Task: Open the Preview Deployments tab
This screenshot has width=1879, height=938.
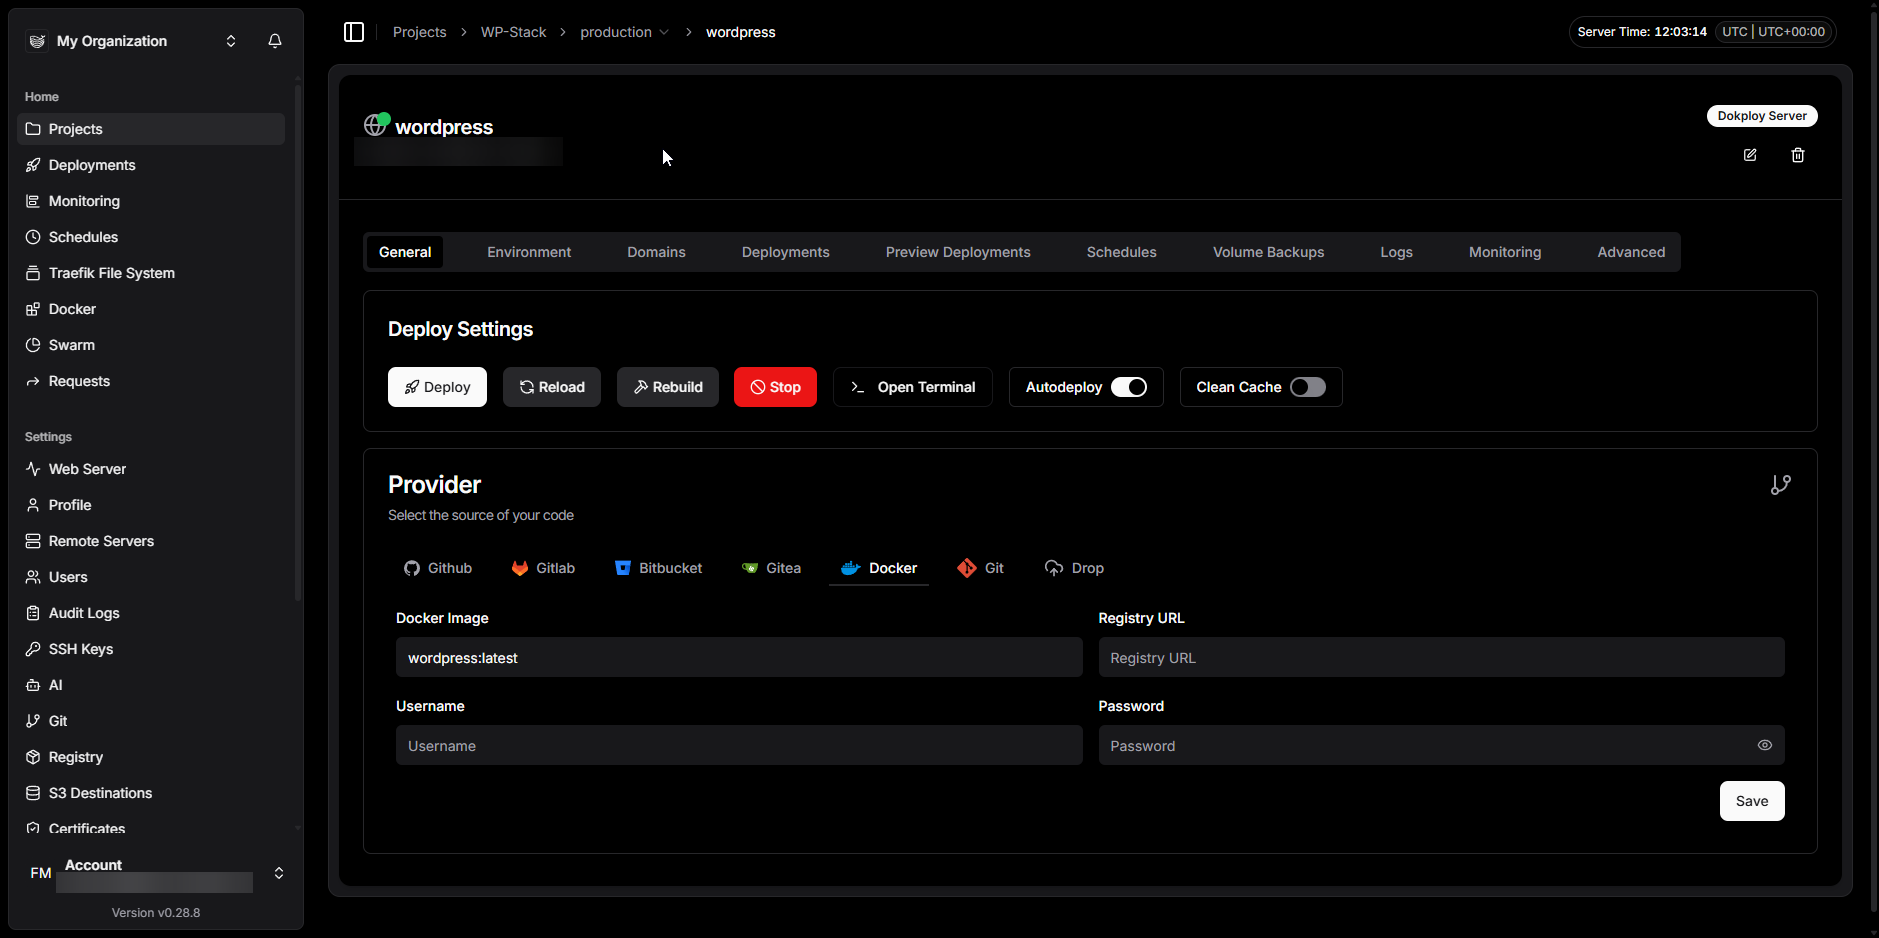Action: point(958,252)
